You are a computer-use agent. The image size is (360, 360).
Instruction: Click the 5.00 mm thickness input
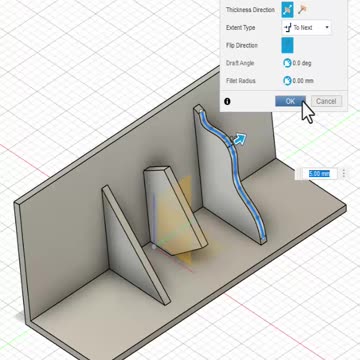(x=319, y=174)
